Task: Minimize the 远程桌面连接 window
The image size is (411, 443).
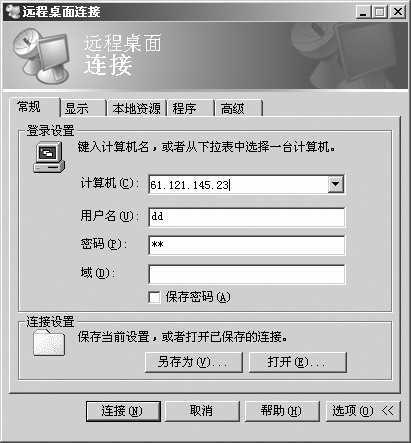Action: 363,12
